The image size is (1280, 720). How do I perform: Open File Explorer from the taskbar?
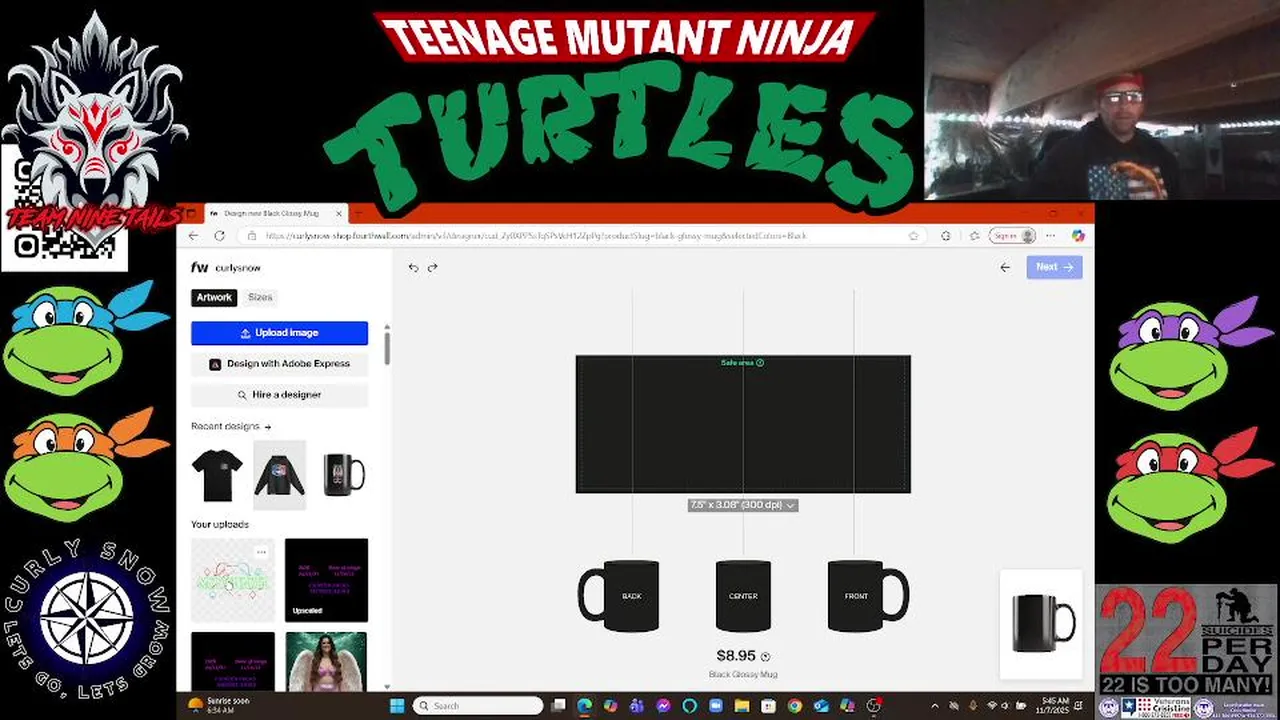[742, 706]
